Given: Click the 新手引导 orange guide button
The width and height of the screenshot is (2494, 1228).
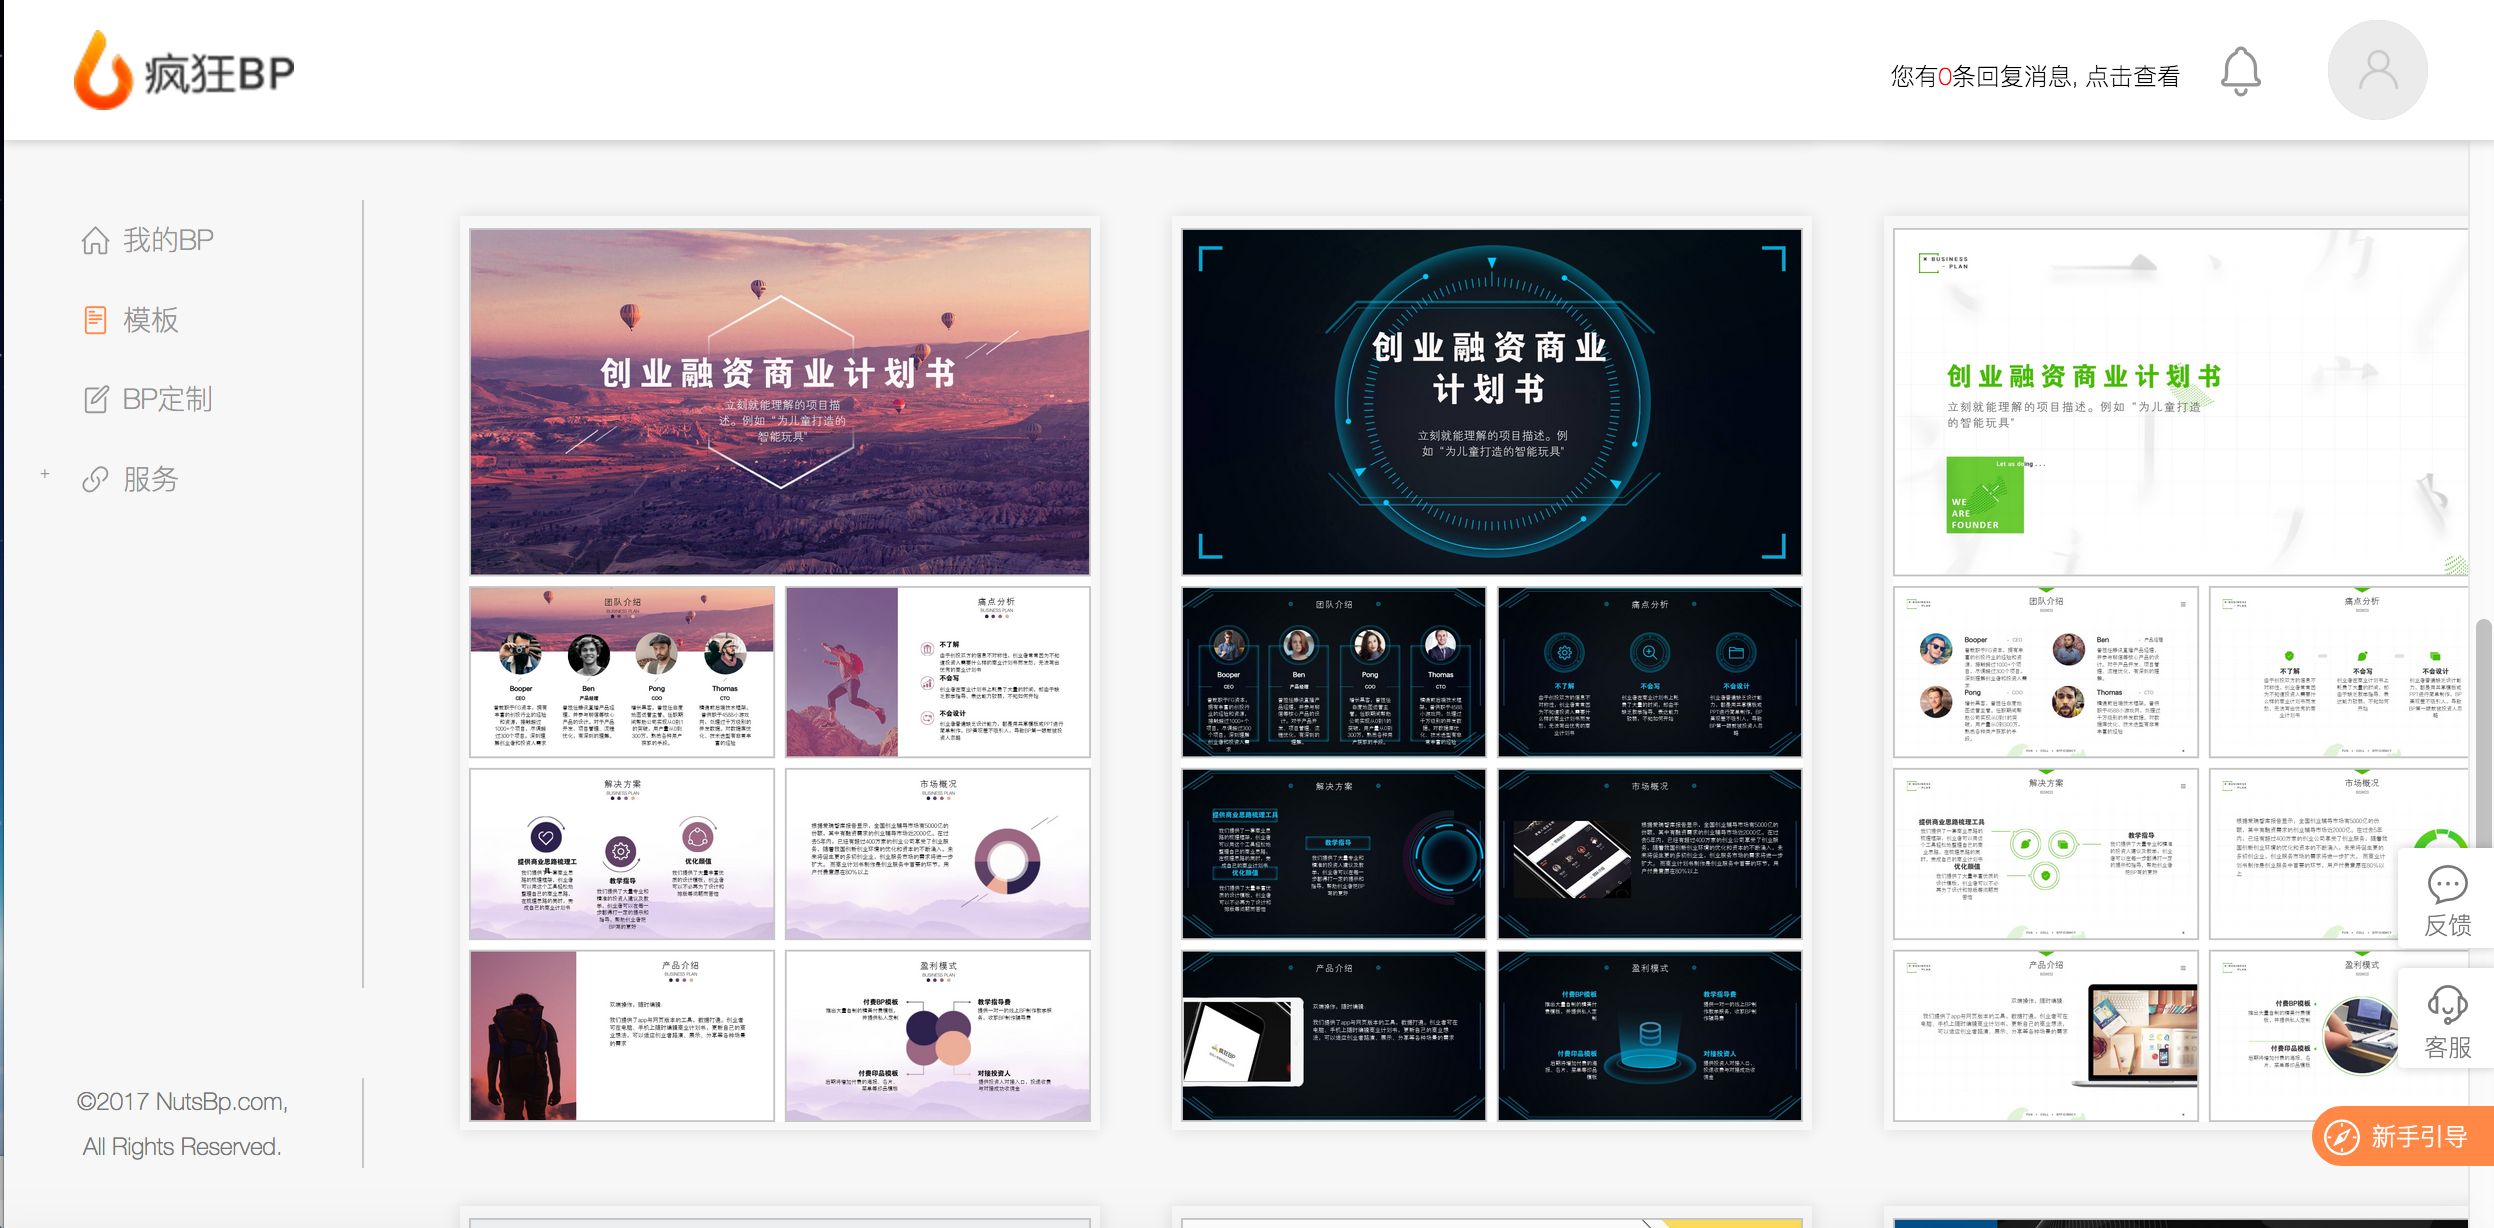Looking at the screenshot, I should [2403, 1137].
